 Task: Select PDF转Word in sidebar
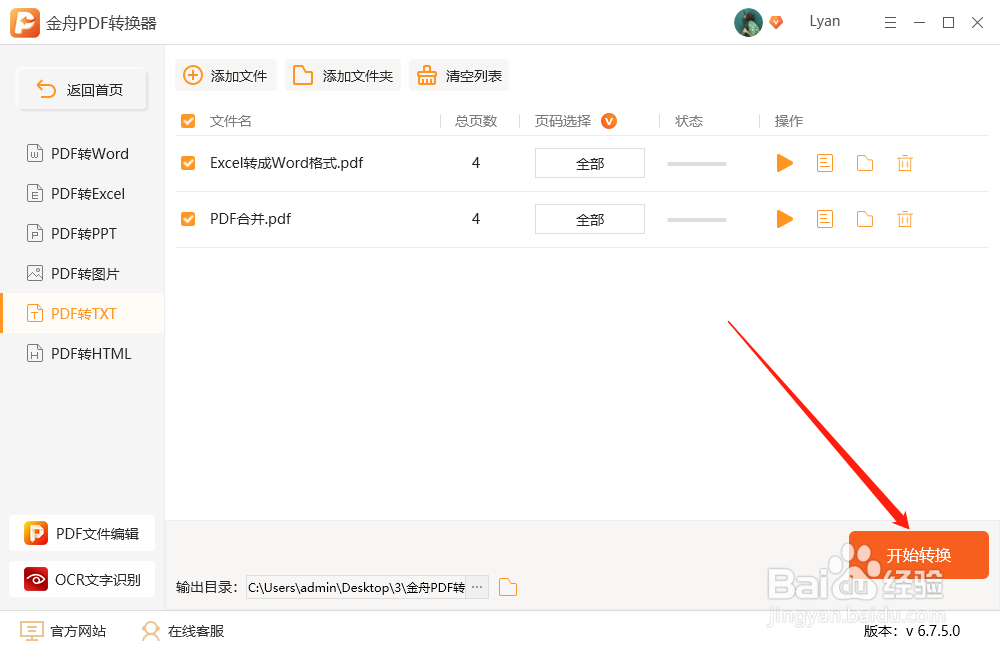pyautogui.click(x=82, y=154)
